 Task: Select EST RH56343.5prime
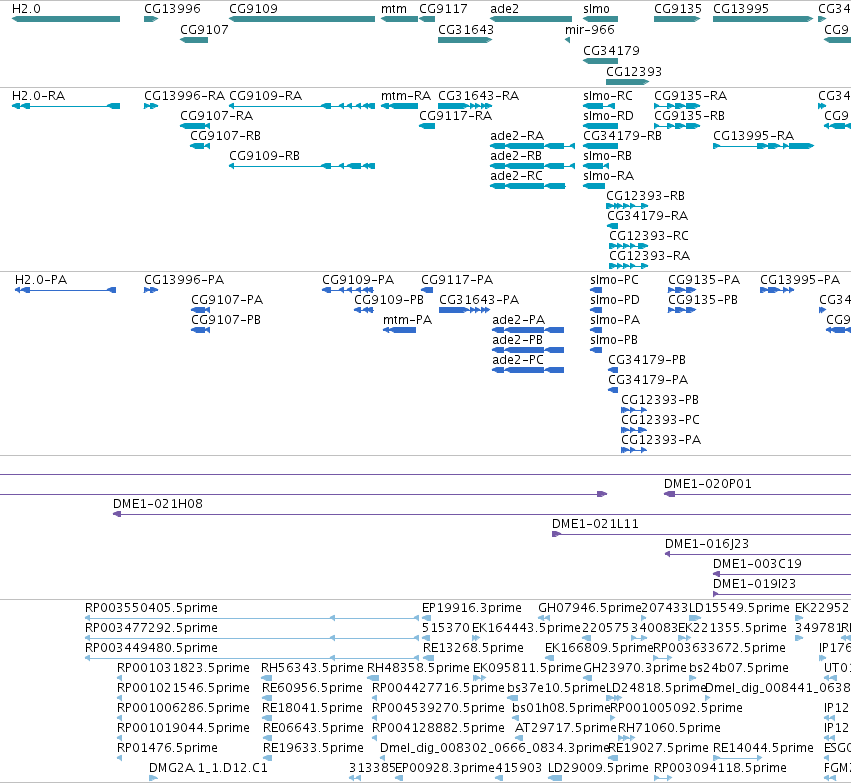click(266, 678)
